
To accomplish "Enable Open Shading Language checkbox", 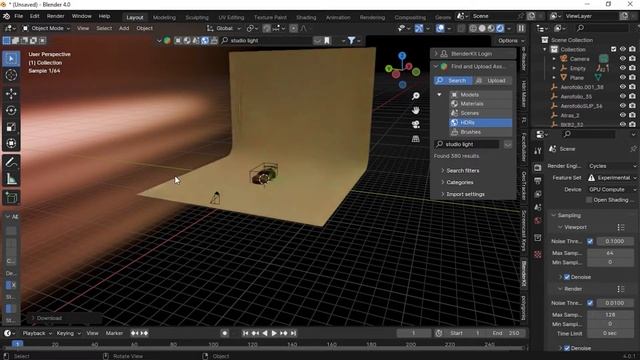I will (x=589, y=200).
